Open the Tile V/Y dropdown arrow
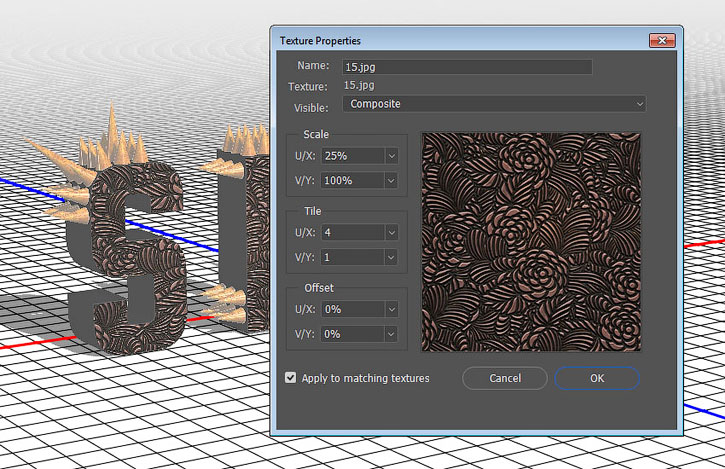Image resolution: width=725 pixels, height=469 pixels. click(391, 257)
